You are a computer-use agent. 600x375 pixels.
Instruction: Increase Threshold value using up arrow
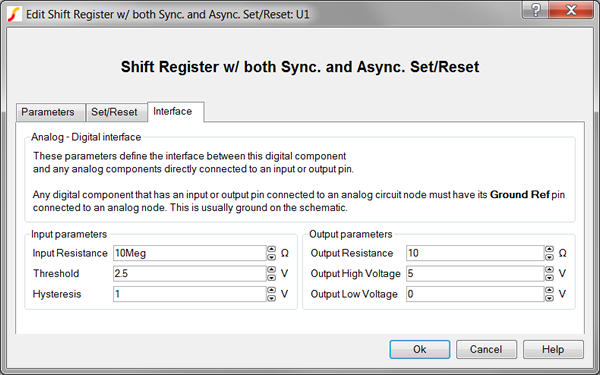[271, 270]
